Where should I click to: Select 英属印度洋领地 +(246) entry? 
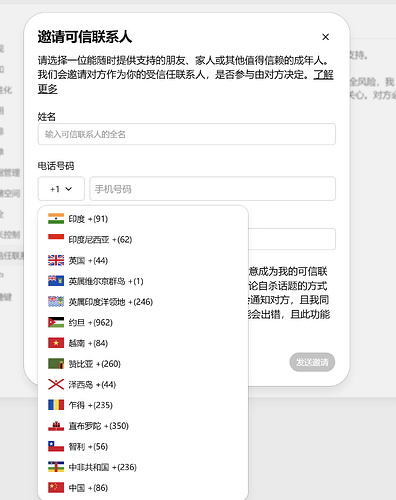143,302
